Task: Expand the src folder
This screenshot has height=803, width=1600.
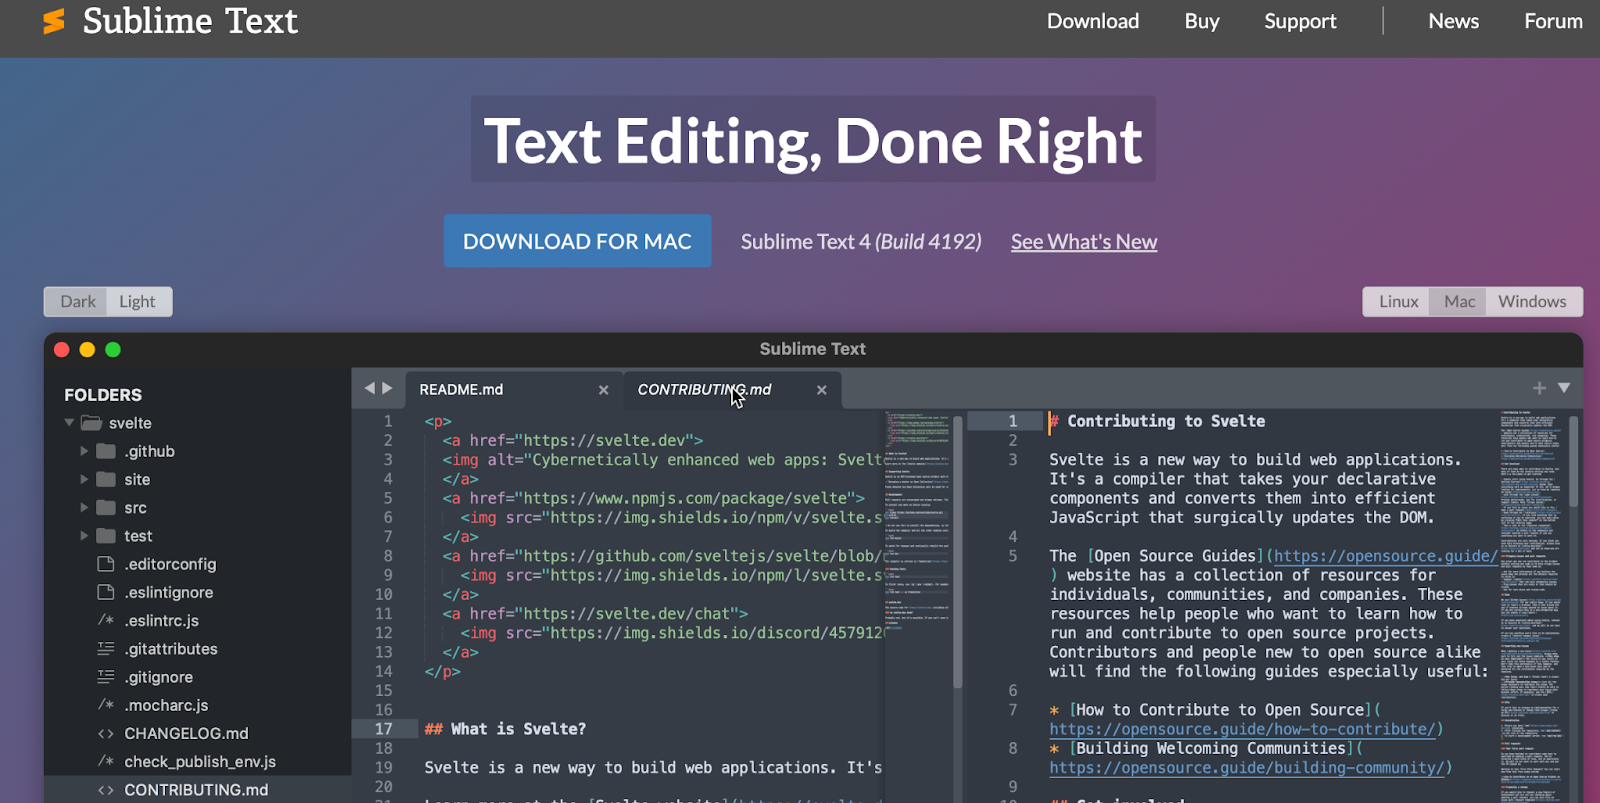Action: point(84,508)
